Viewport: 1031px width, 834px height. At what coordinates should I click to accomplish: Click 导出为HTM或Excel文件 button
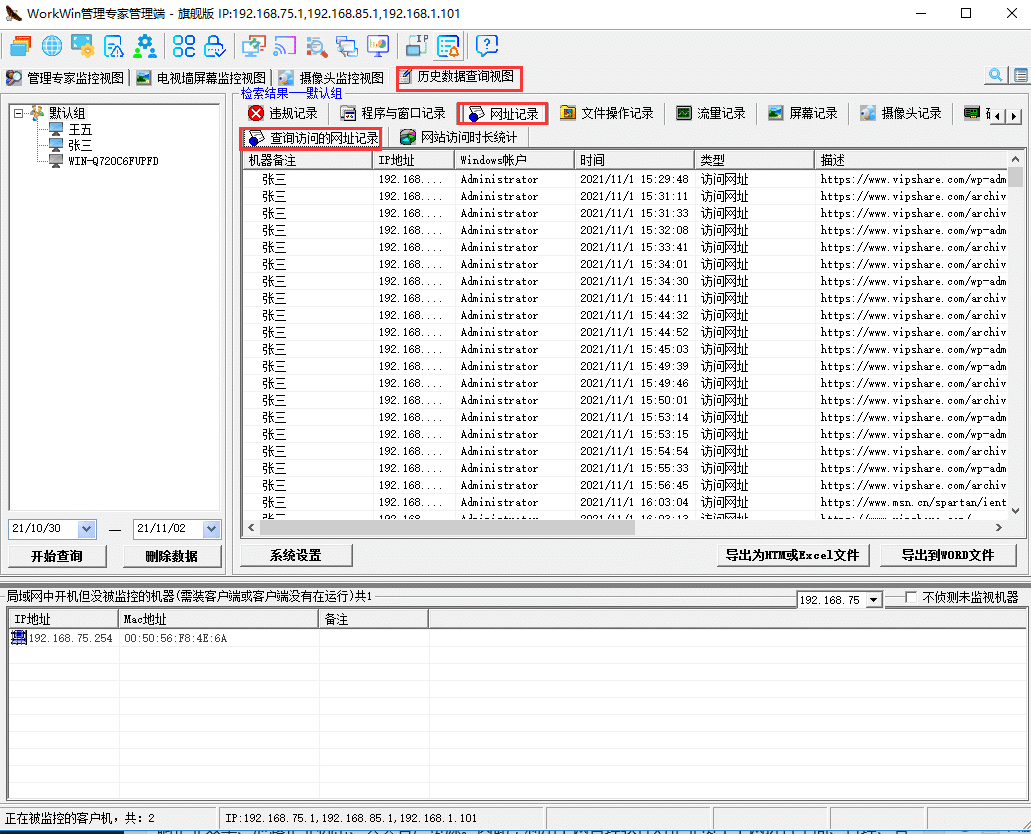tap(792, 556)
